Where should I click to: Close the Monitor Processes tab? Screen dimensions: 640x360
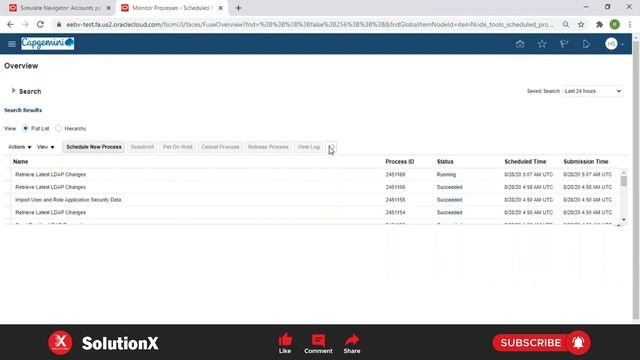click(220, 8)
